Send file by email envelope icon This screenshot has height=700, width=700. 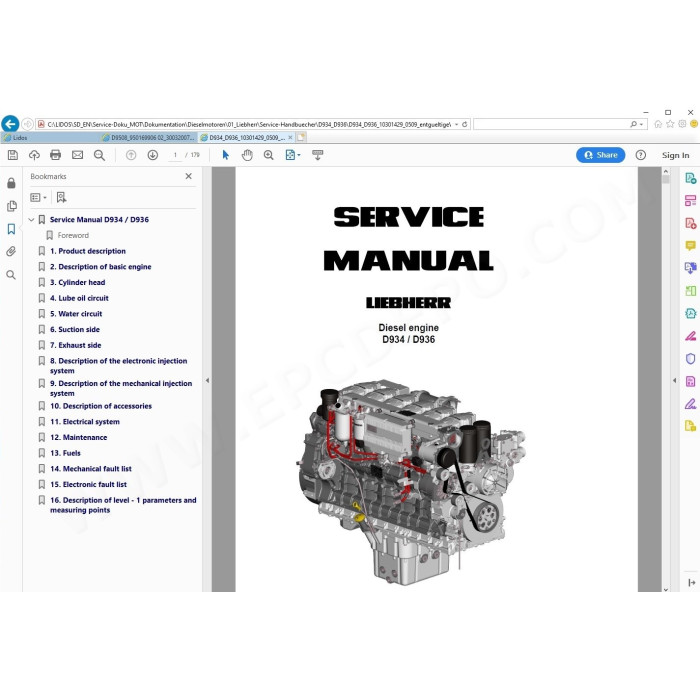coord(77,155)
